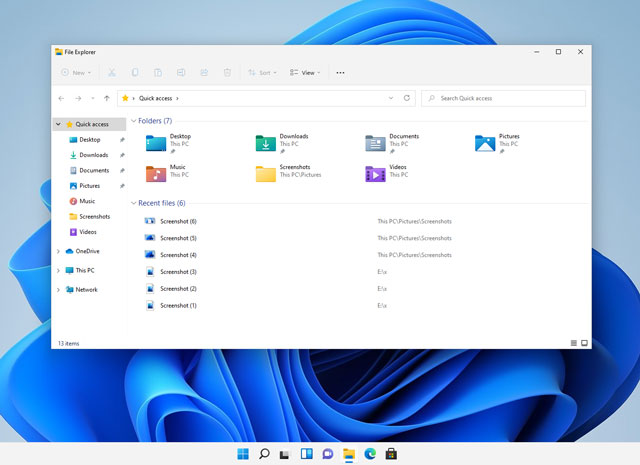
Task: Open Task View on the taskbar
Action: 285,454
